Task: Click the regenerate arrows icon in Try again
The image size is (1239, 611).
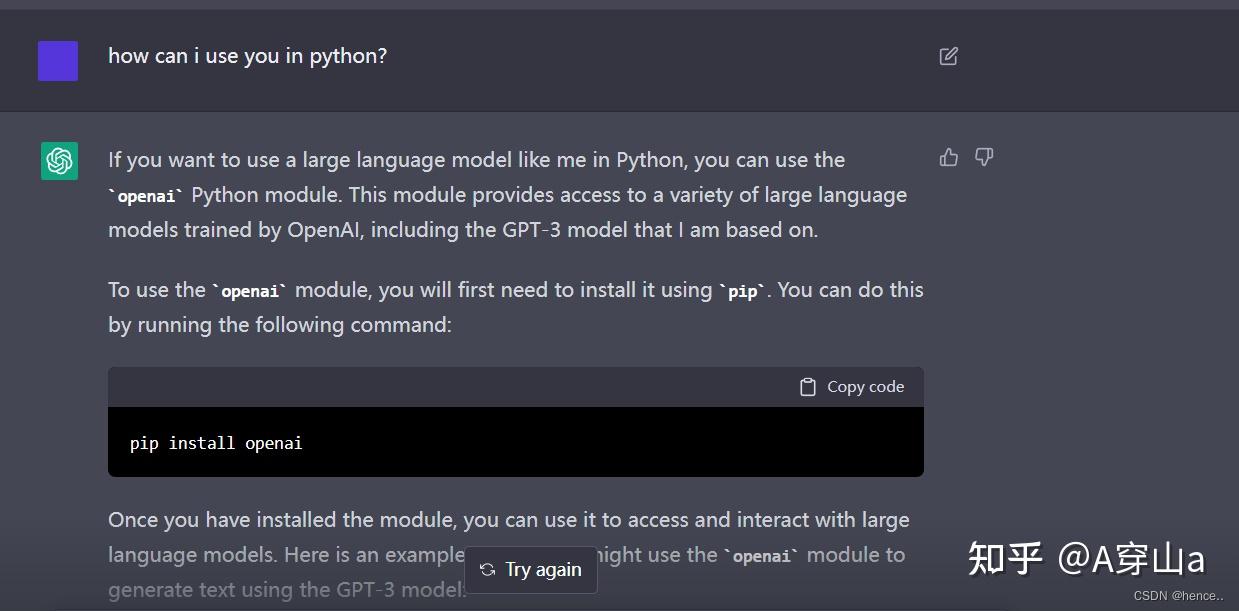Action: click(487, 570)
